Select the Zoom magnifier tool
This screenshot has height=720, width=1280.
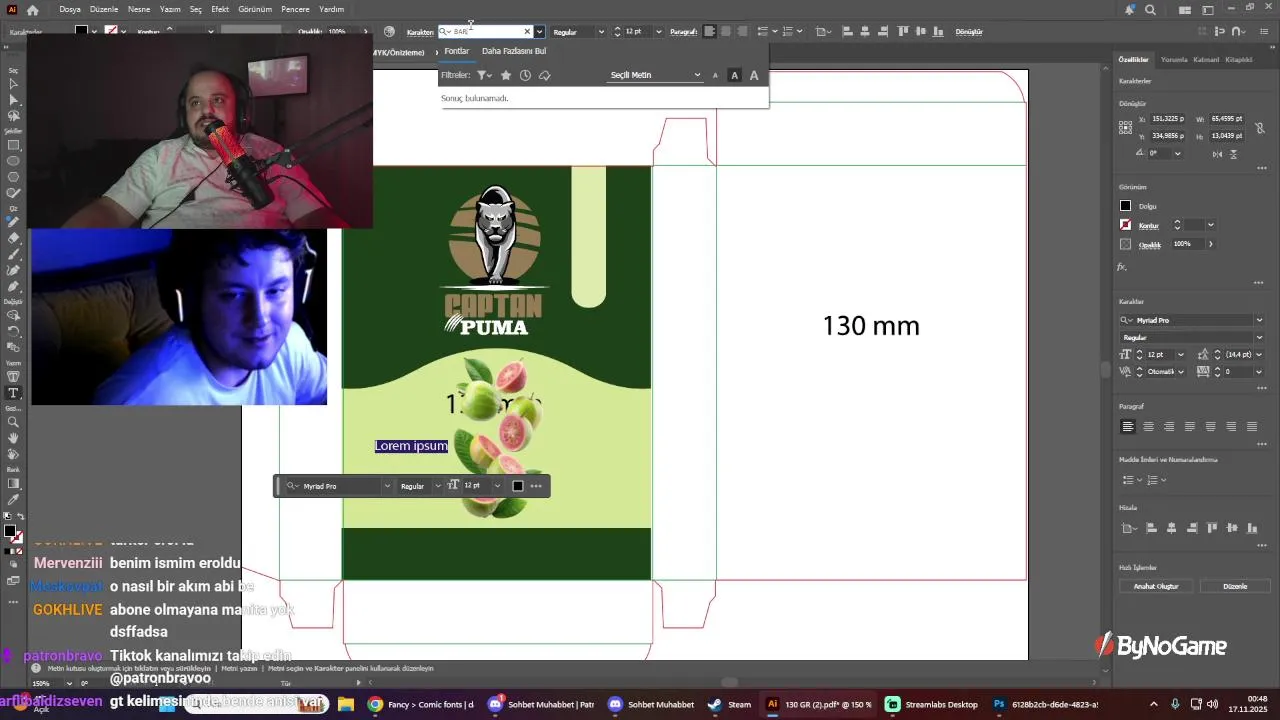(x=14, y=422)
